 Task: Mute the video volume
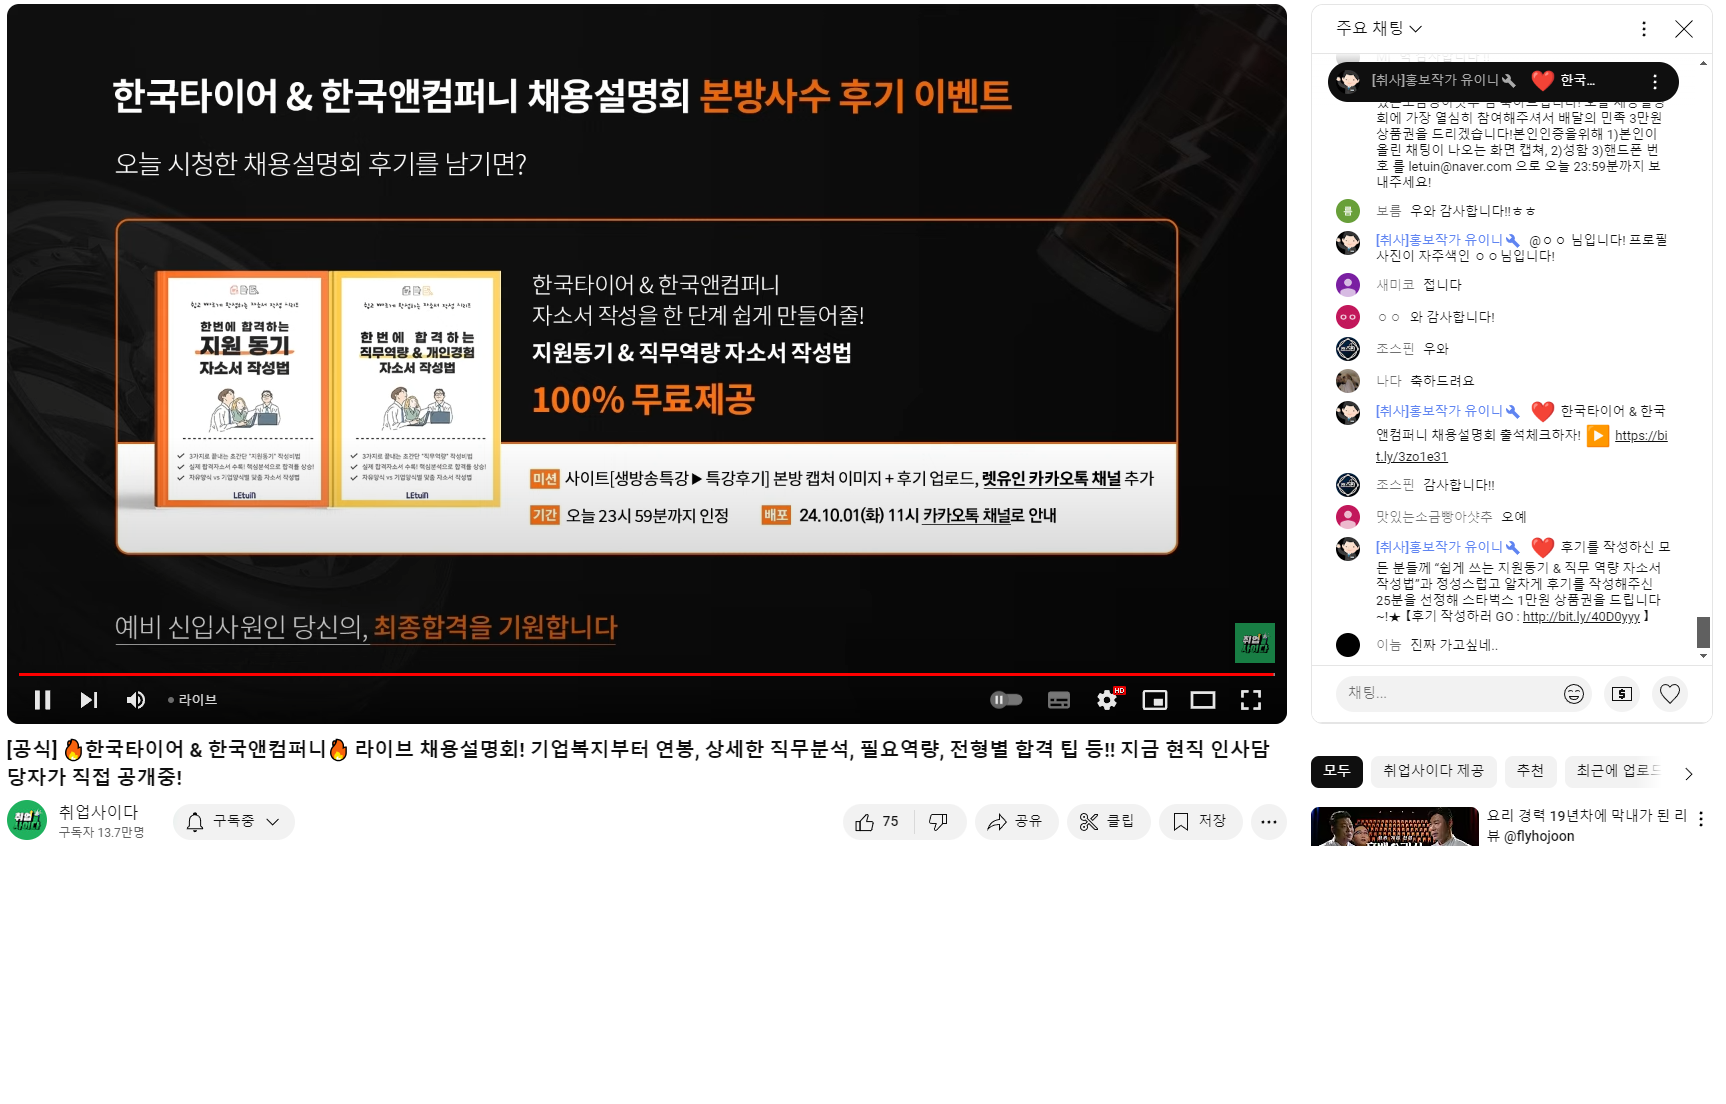(136, 700)
